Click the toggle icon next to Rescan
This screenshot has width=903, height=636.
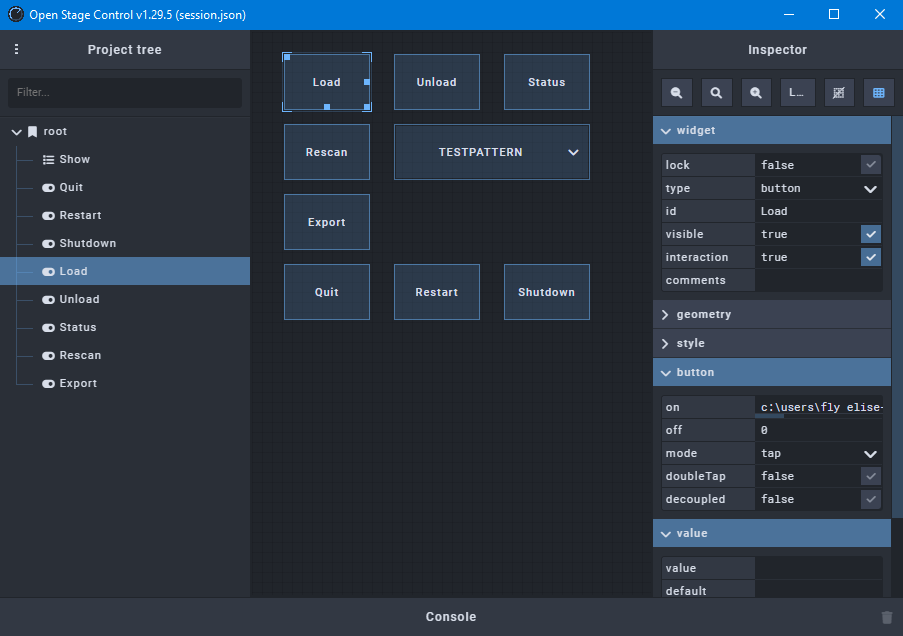[x=48, y=356]
